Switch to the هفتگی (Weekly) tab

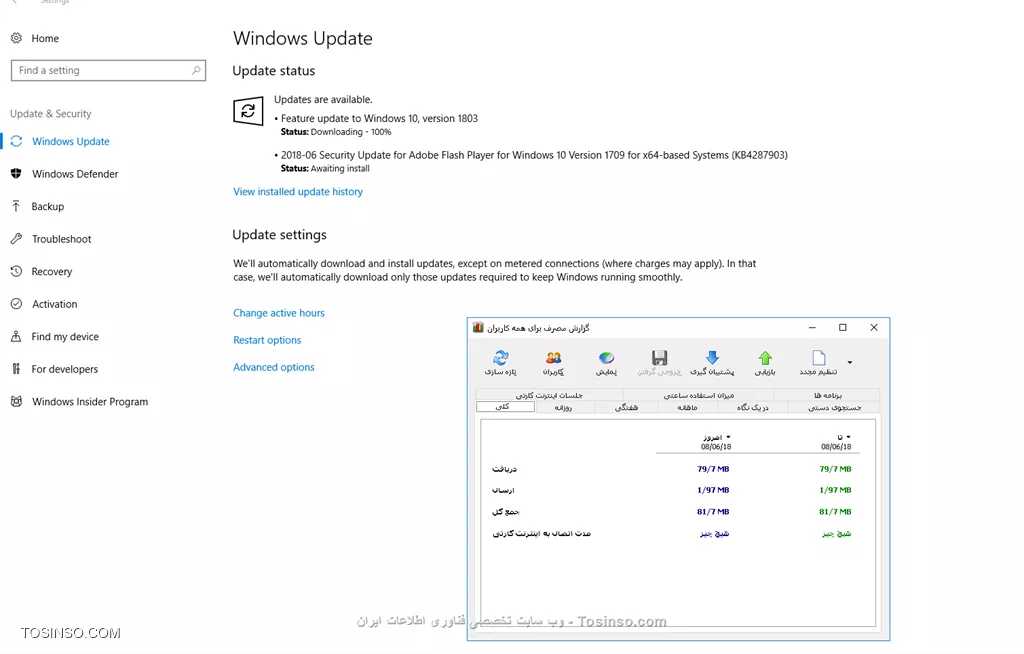tap(626, 407)
